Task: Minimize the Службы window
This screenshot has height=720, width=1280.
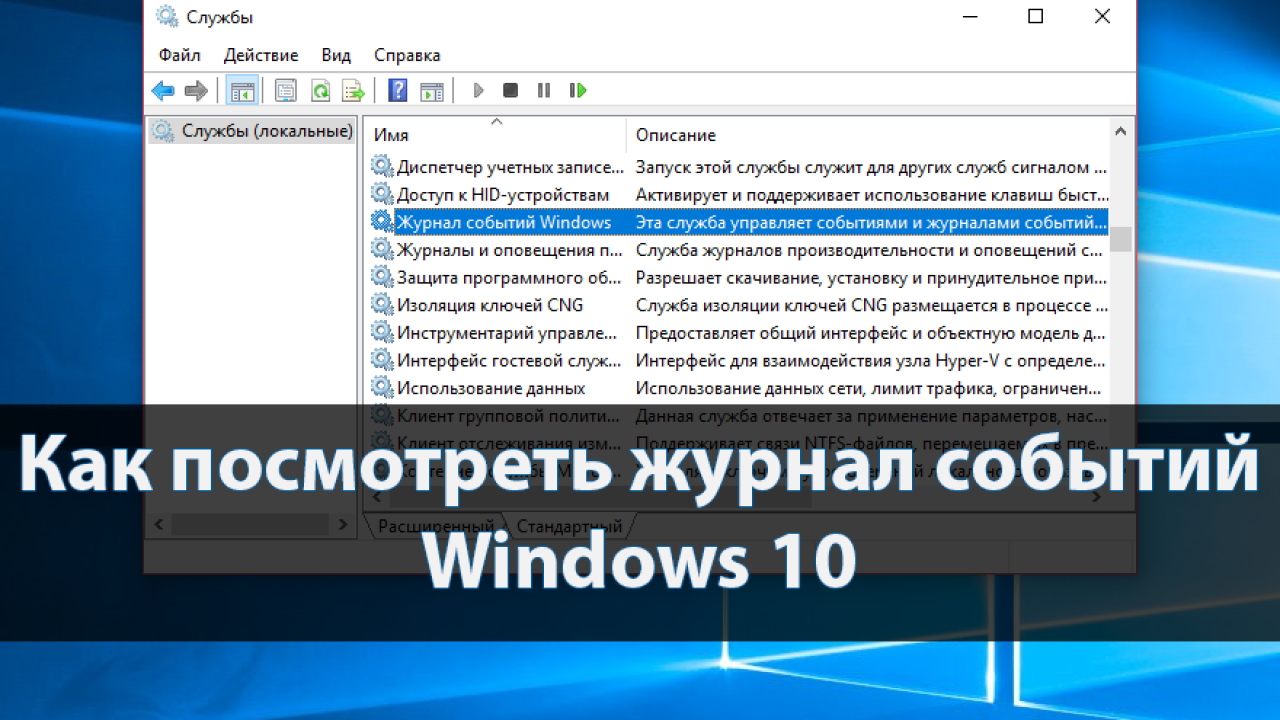Action: coord(969,16)
